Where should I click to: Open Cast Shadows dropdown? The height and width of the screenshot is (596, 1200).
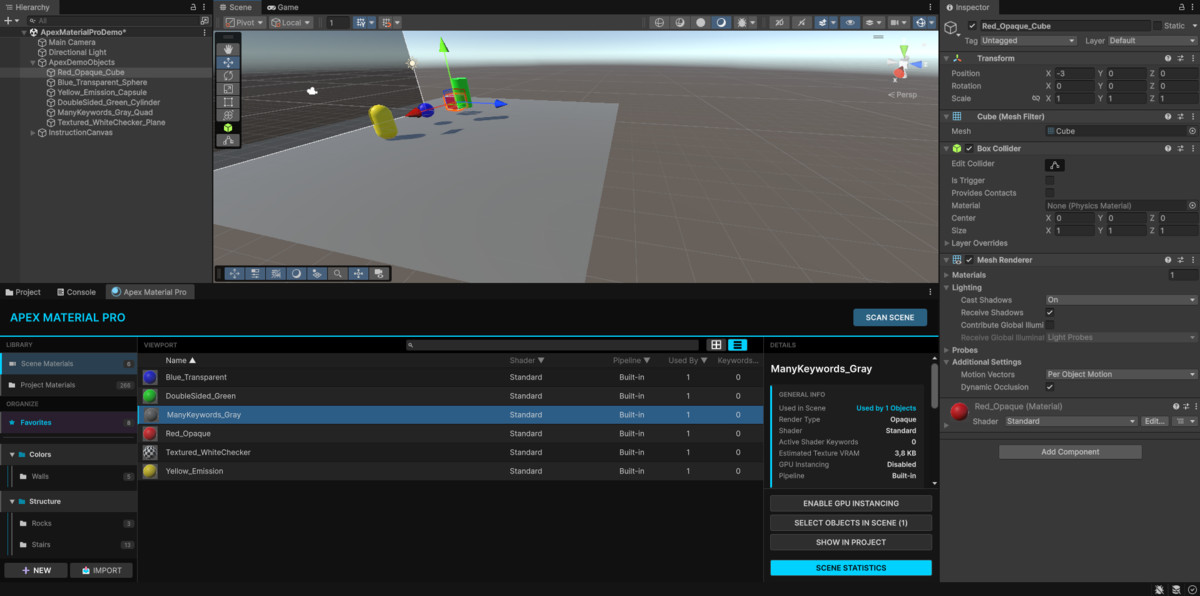[x=1121, y=300]
